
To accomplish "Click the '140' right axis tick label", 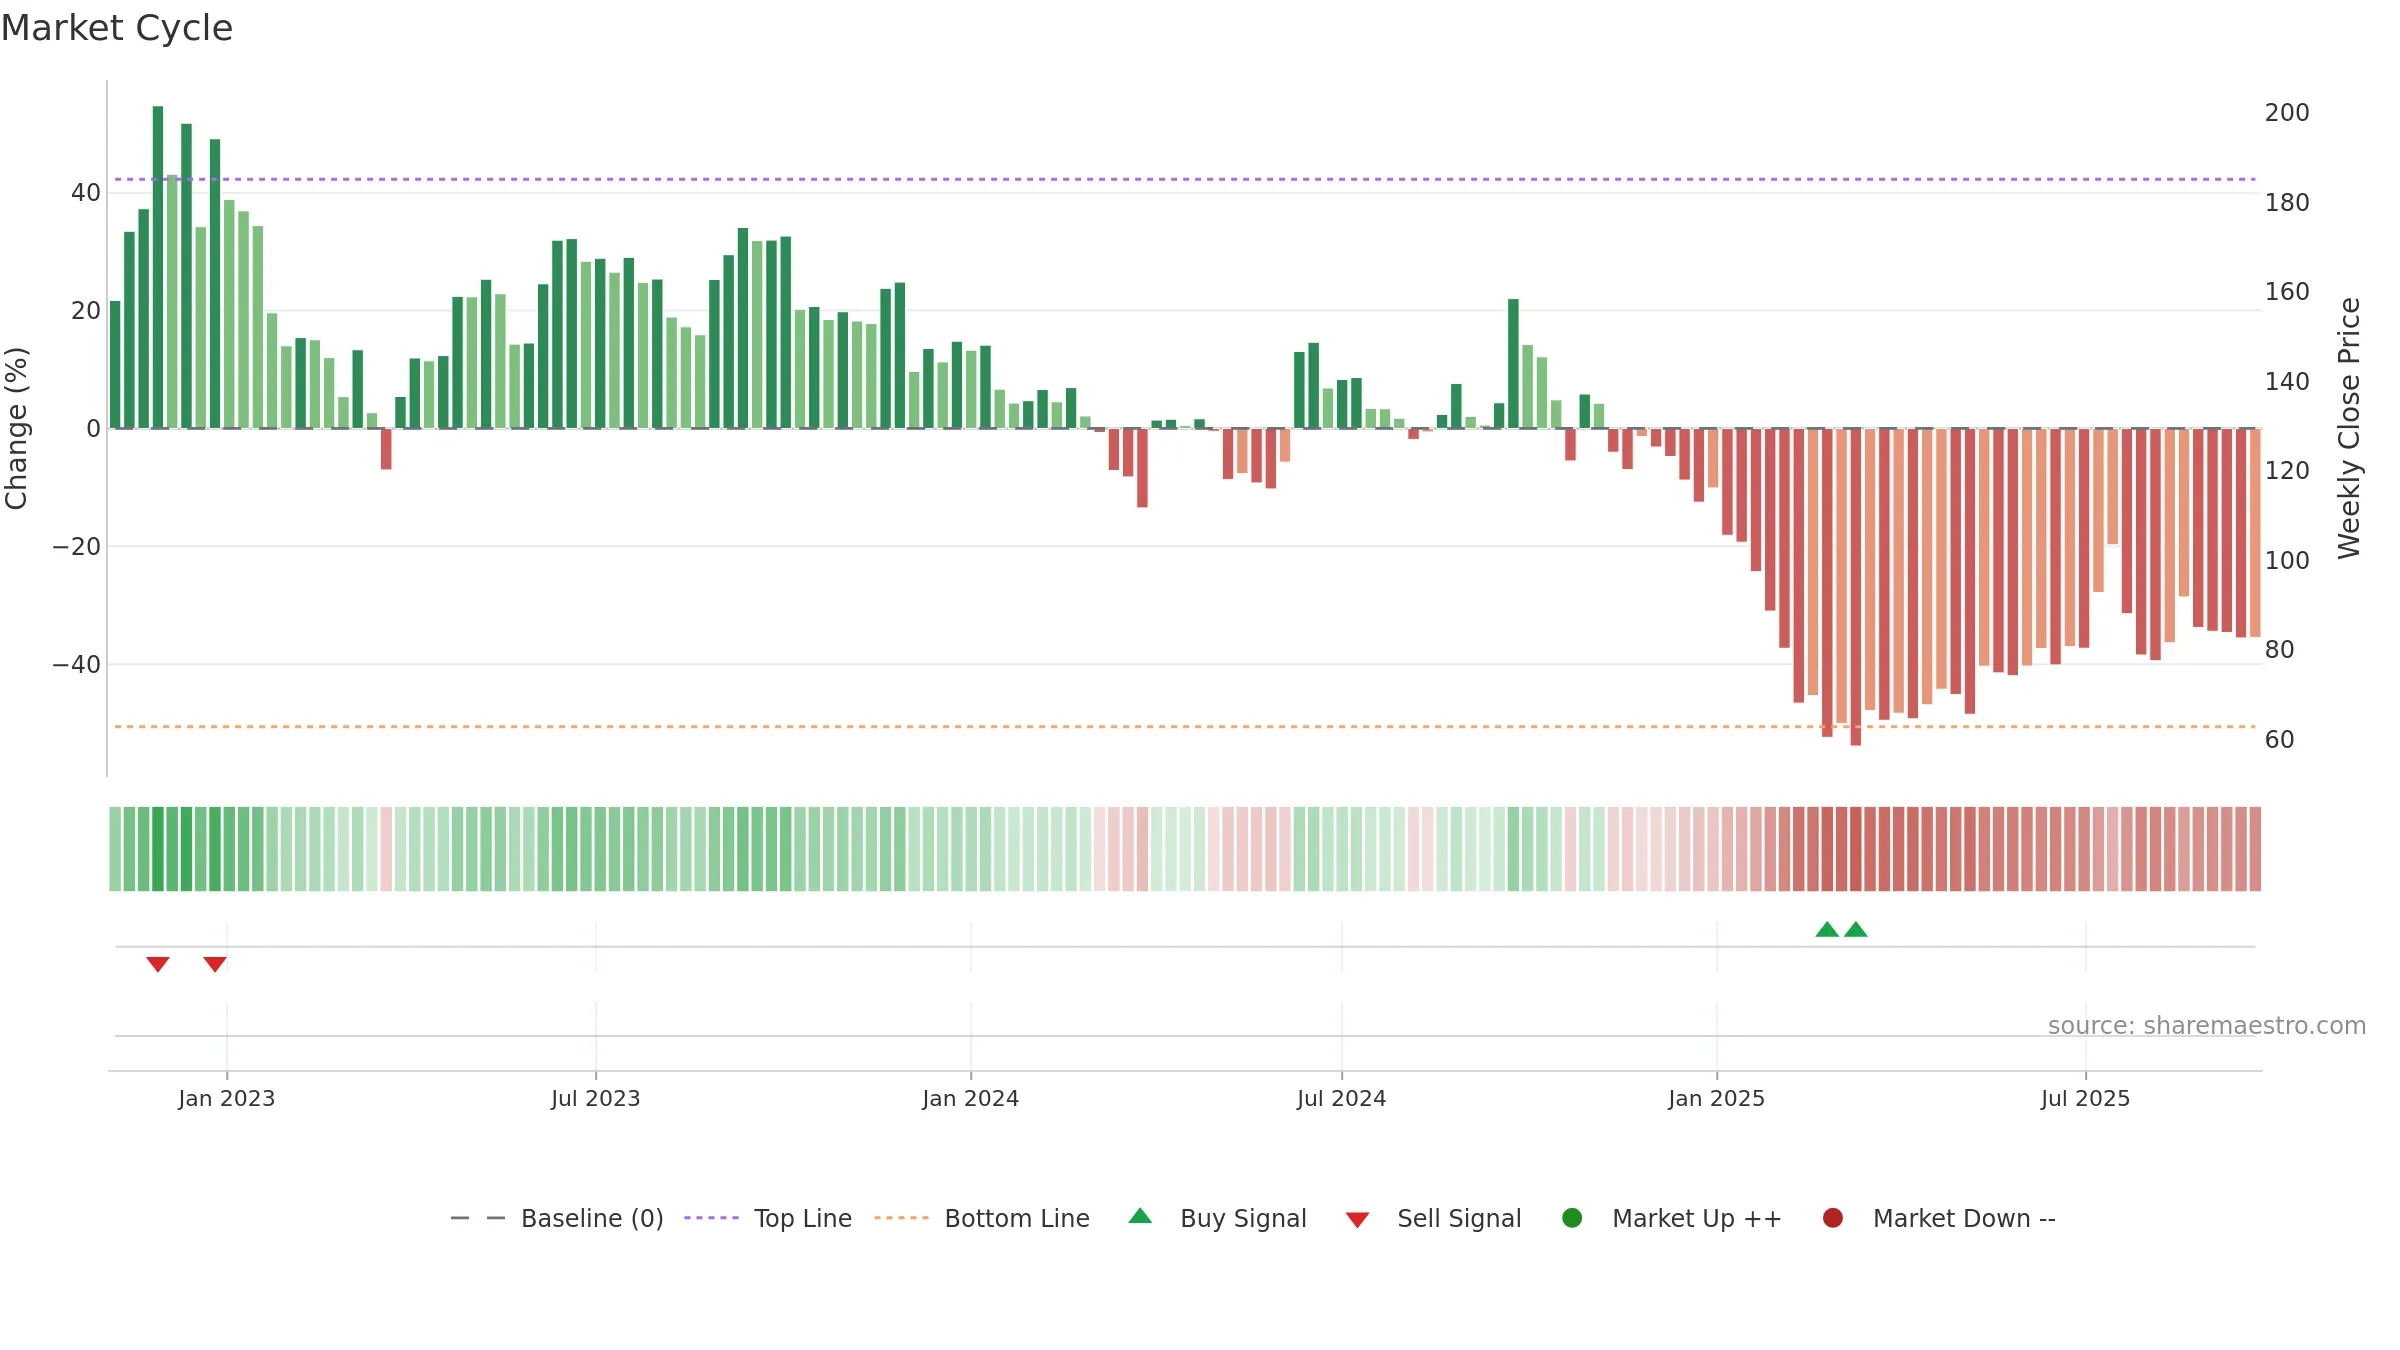I will [2287, 382].
